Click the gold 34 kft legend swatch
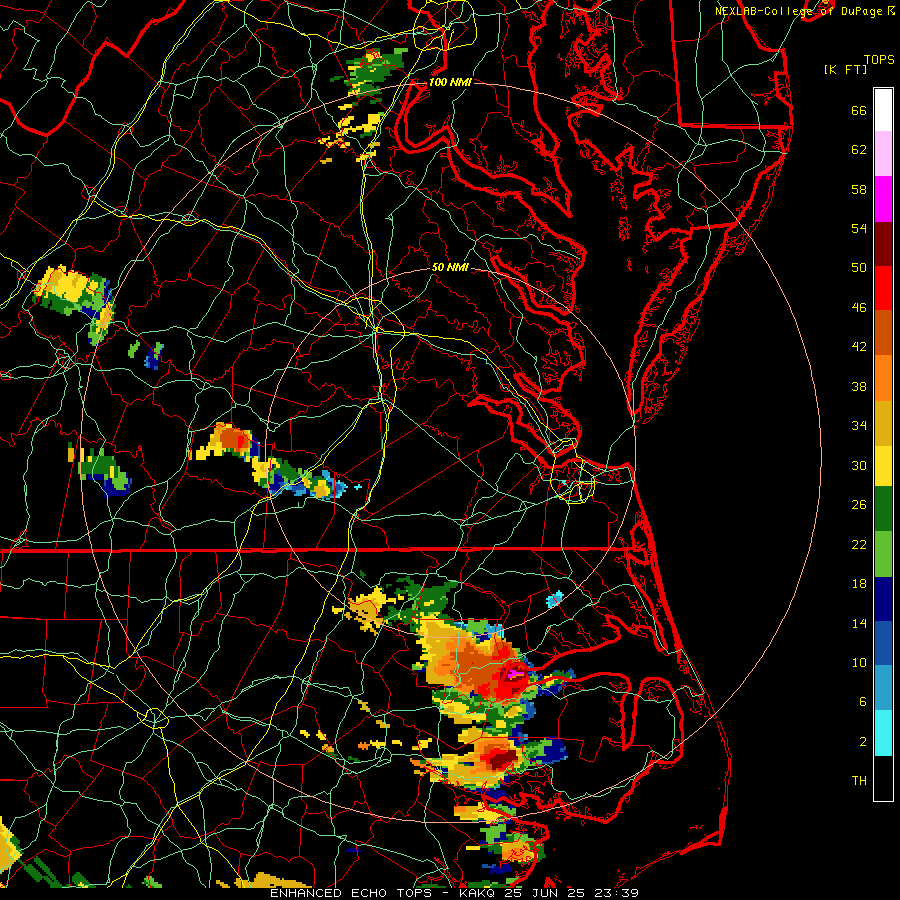Viewport: 900px width, 900px height. [883, 423]
